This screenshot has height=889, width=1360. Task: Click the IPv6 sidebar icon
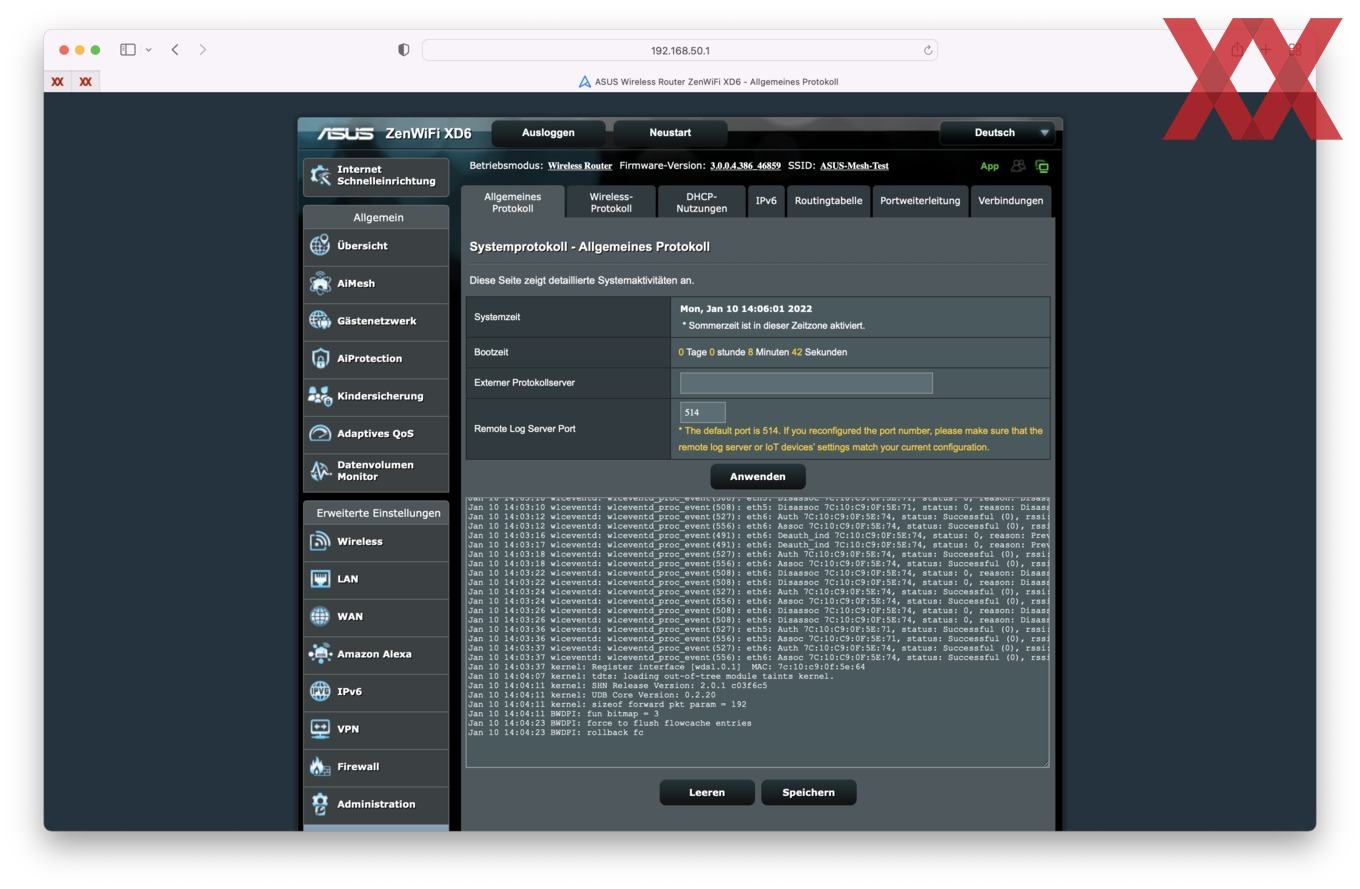click(320, 691)
